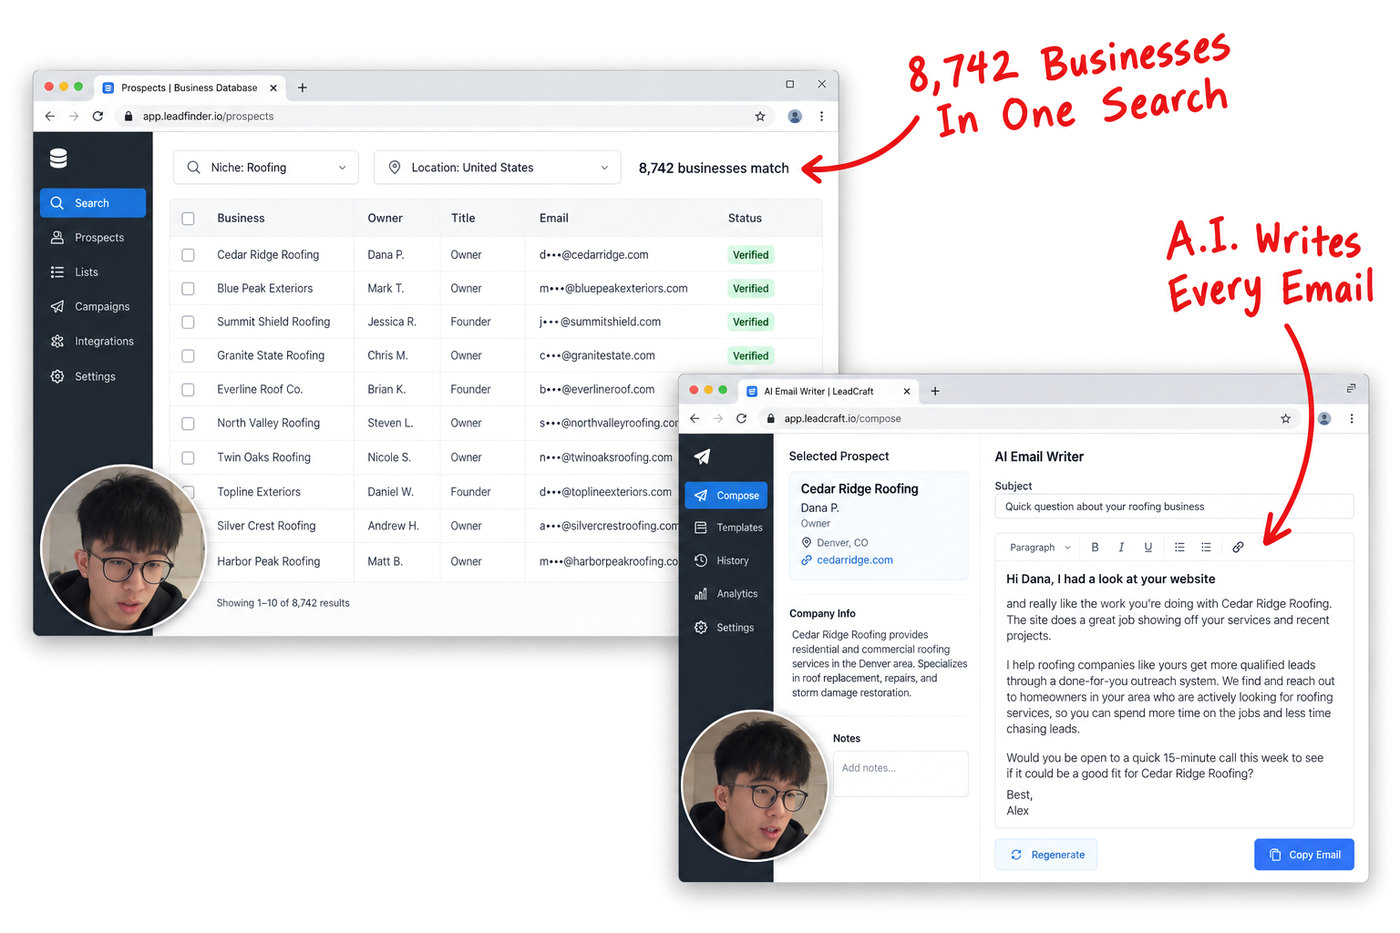Select the Blue Peak Exteriors checkbox
Image resolution: width=1400 pixels, height=933 pixels.
pos(188,289)
